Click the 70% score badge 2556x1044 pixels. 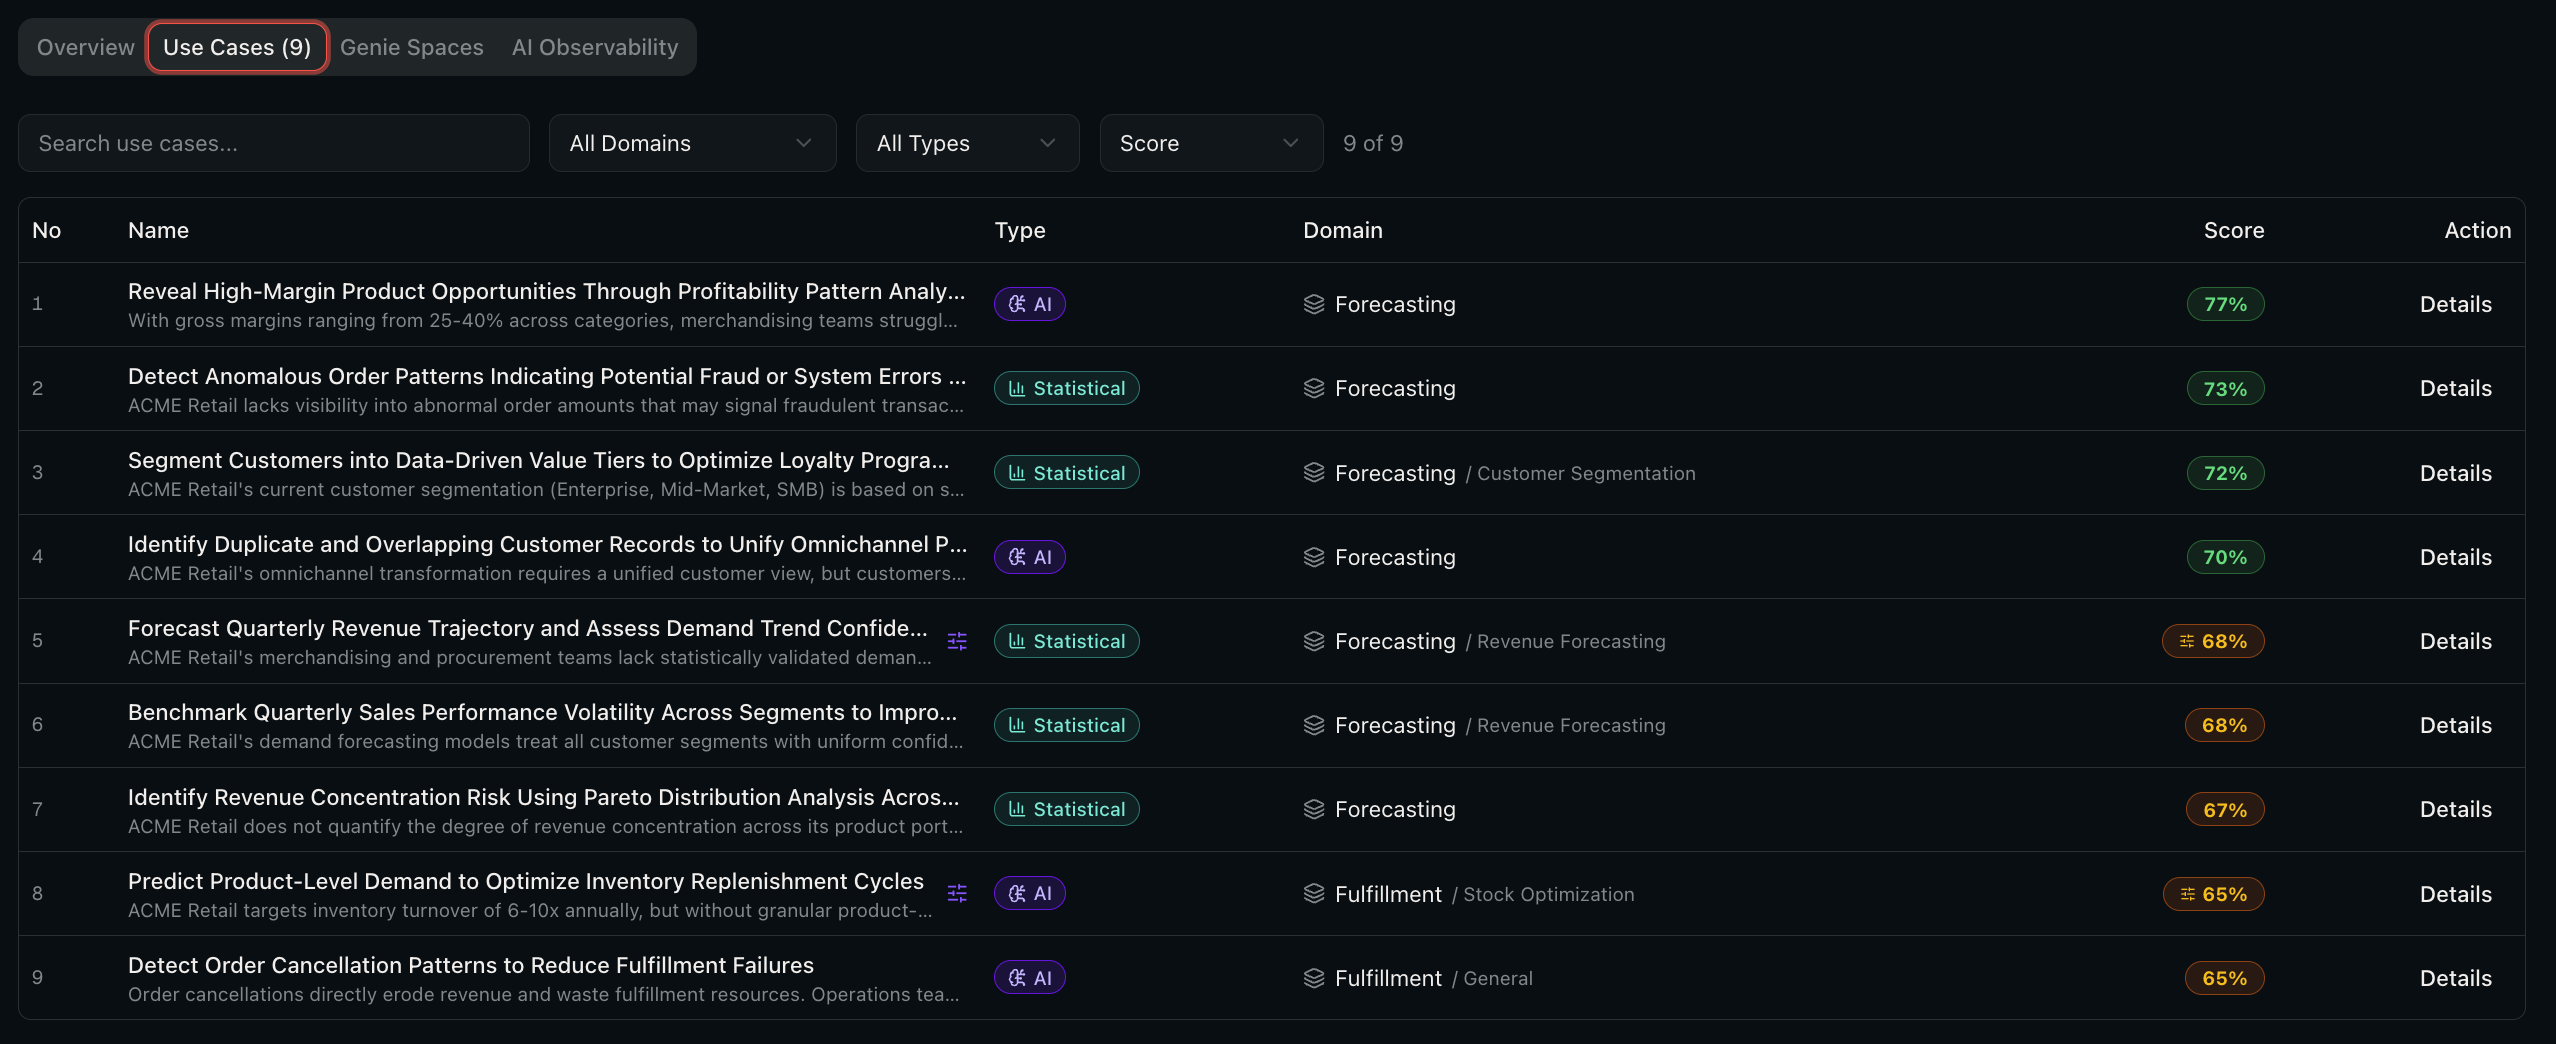[2225, 557]
